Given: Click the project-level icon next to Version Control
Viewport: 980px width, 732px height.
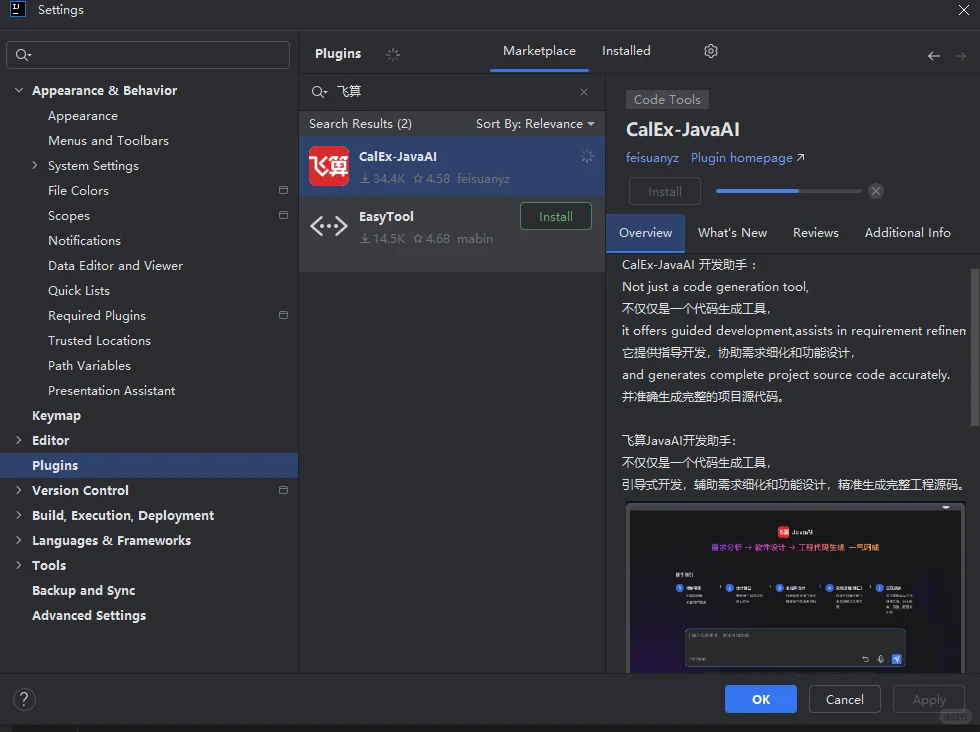Looking at the screenshot, I should coord(283,490).
